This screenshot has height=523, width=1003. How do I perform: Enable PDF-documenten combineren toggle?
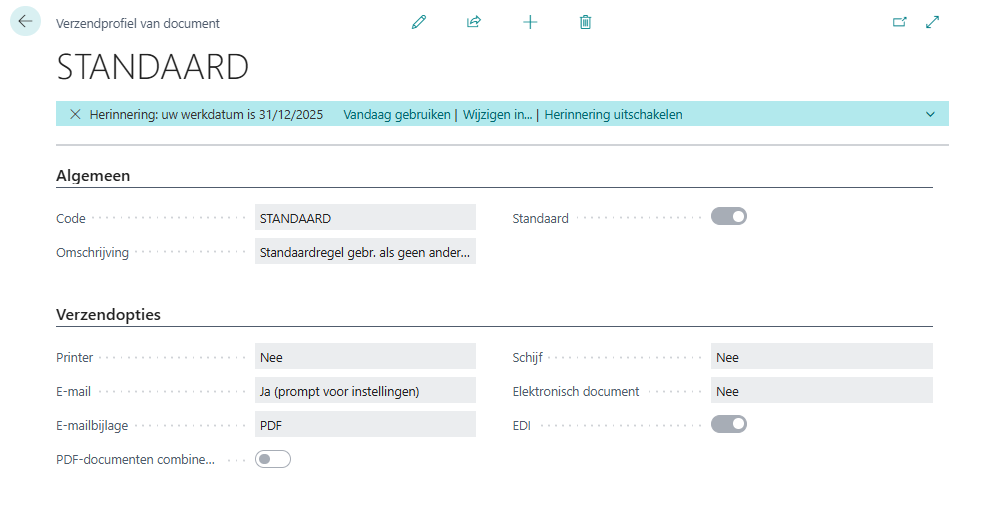273,459
